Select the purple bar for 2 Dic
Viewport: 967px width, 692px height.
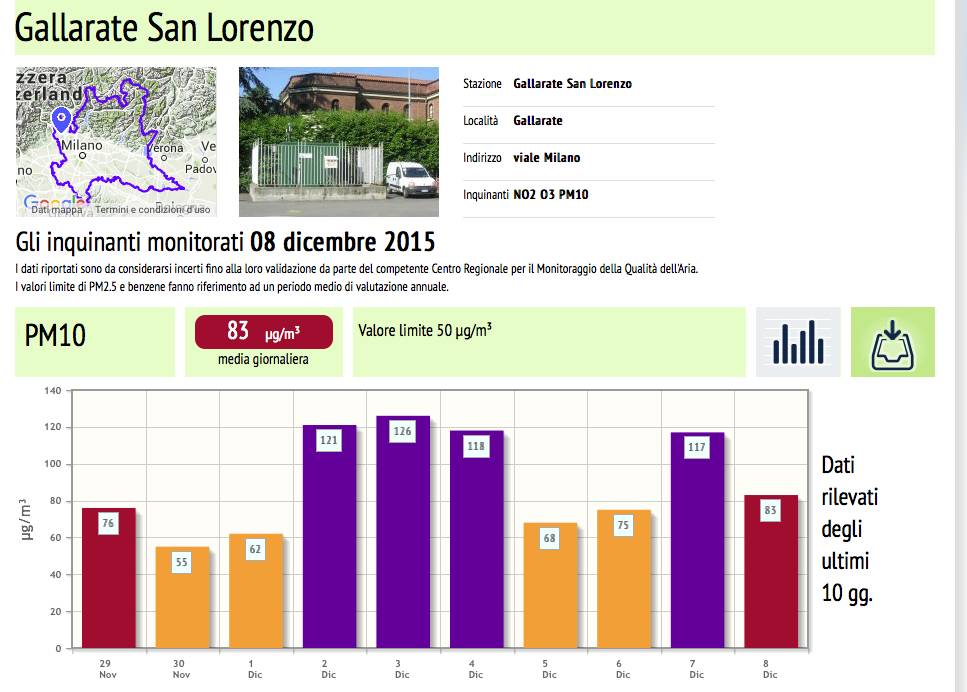(x=329, y=540)
